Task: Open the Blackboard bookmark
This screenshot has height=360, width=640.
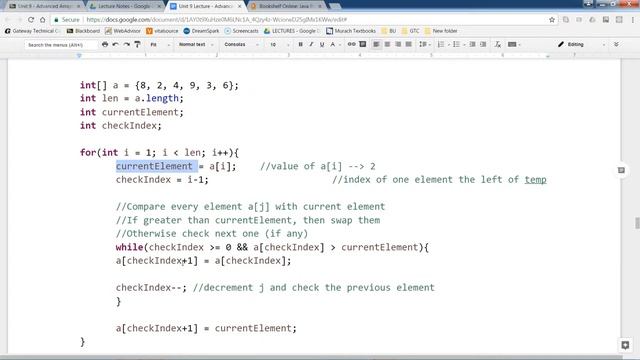Action: point(83,31)
